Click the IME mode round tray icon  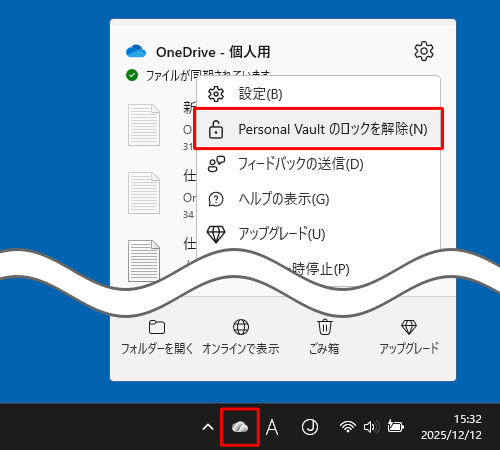pyautogui.click(x=310, y=427)
